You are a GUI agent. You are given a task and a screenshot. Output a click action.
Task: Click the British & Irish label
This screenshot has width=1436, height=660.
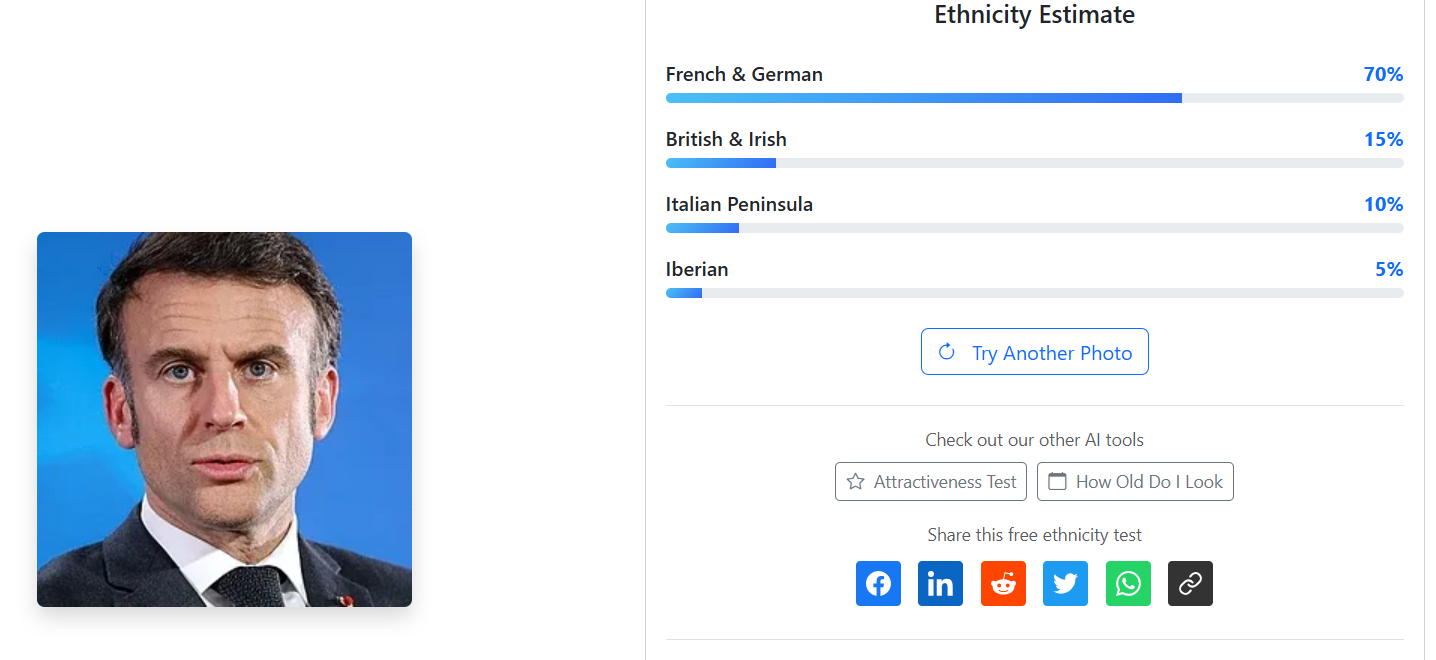(x=726, y=139)
